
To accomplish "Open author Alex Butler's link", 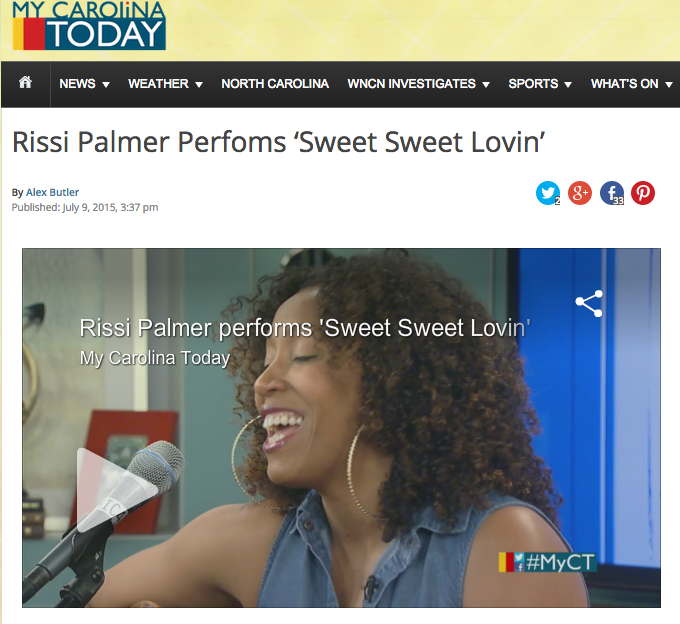I will [52, 192].
